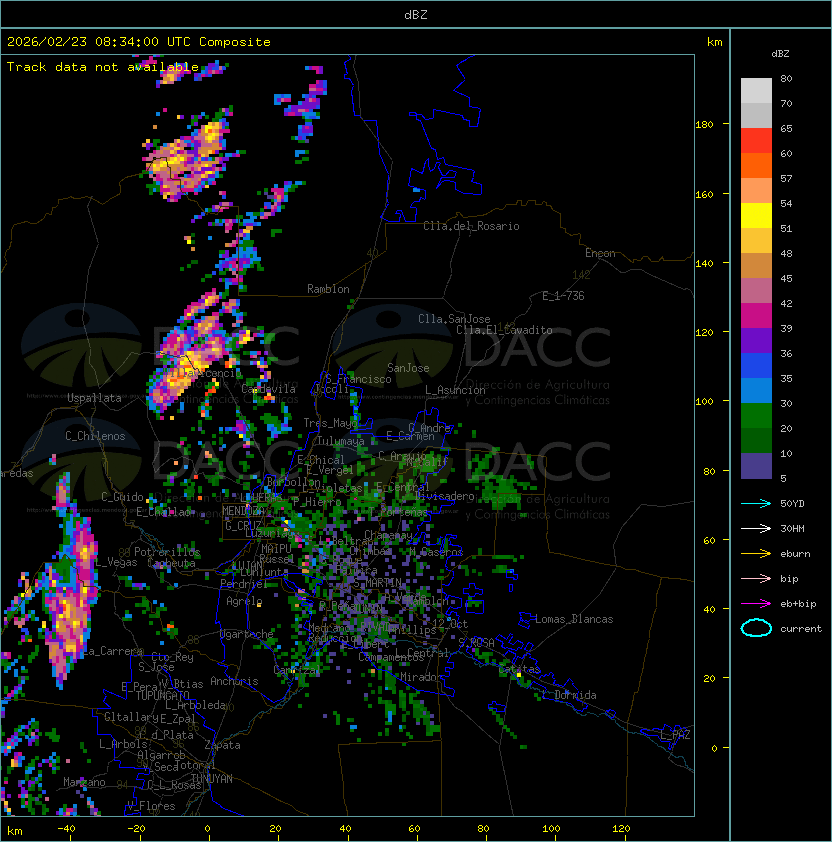Screen dimensions: 832x842
Task: Click the white 30HM arrow icon
Action: 756,528
